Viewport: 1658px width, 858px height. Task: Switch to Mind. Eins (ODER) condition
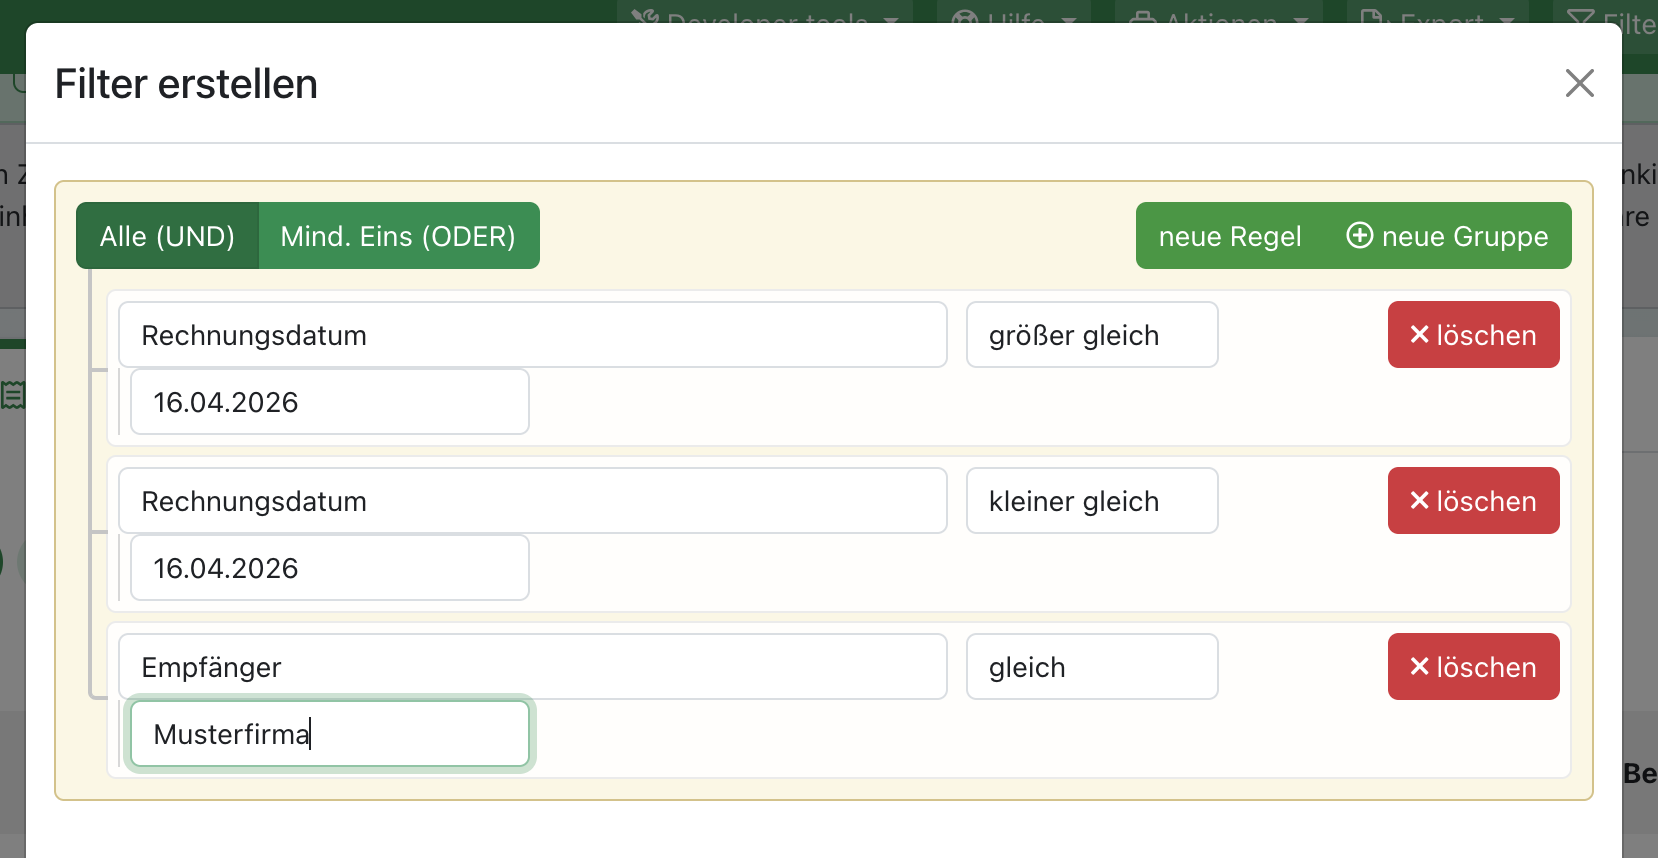(398, 236)
